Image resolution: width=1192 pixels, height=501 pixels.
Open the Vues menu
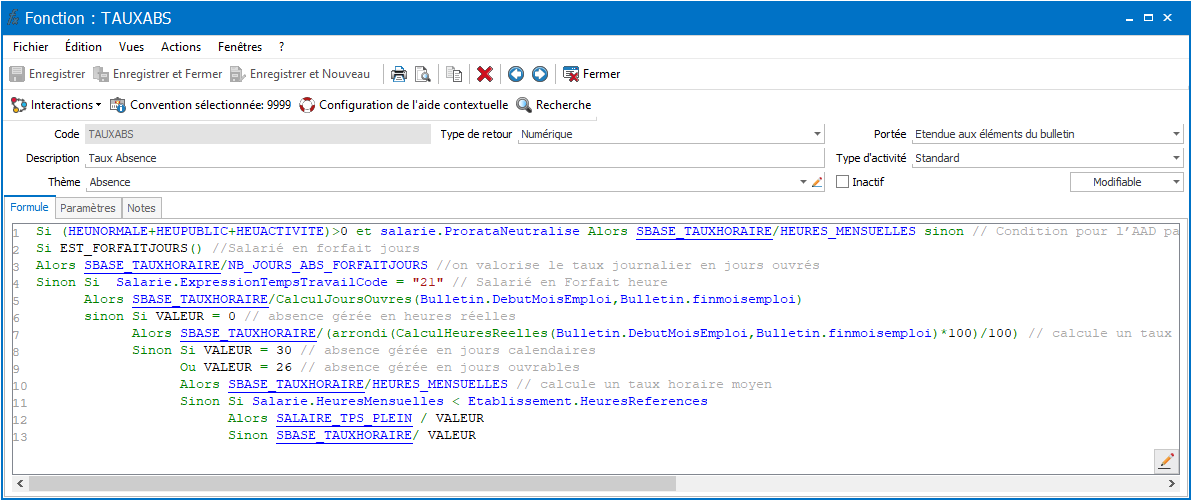point(132,47)
